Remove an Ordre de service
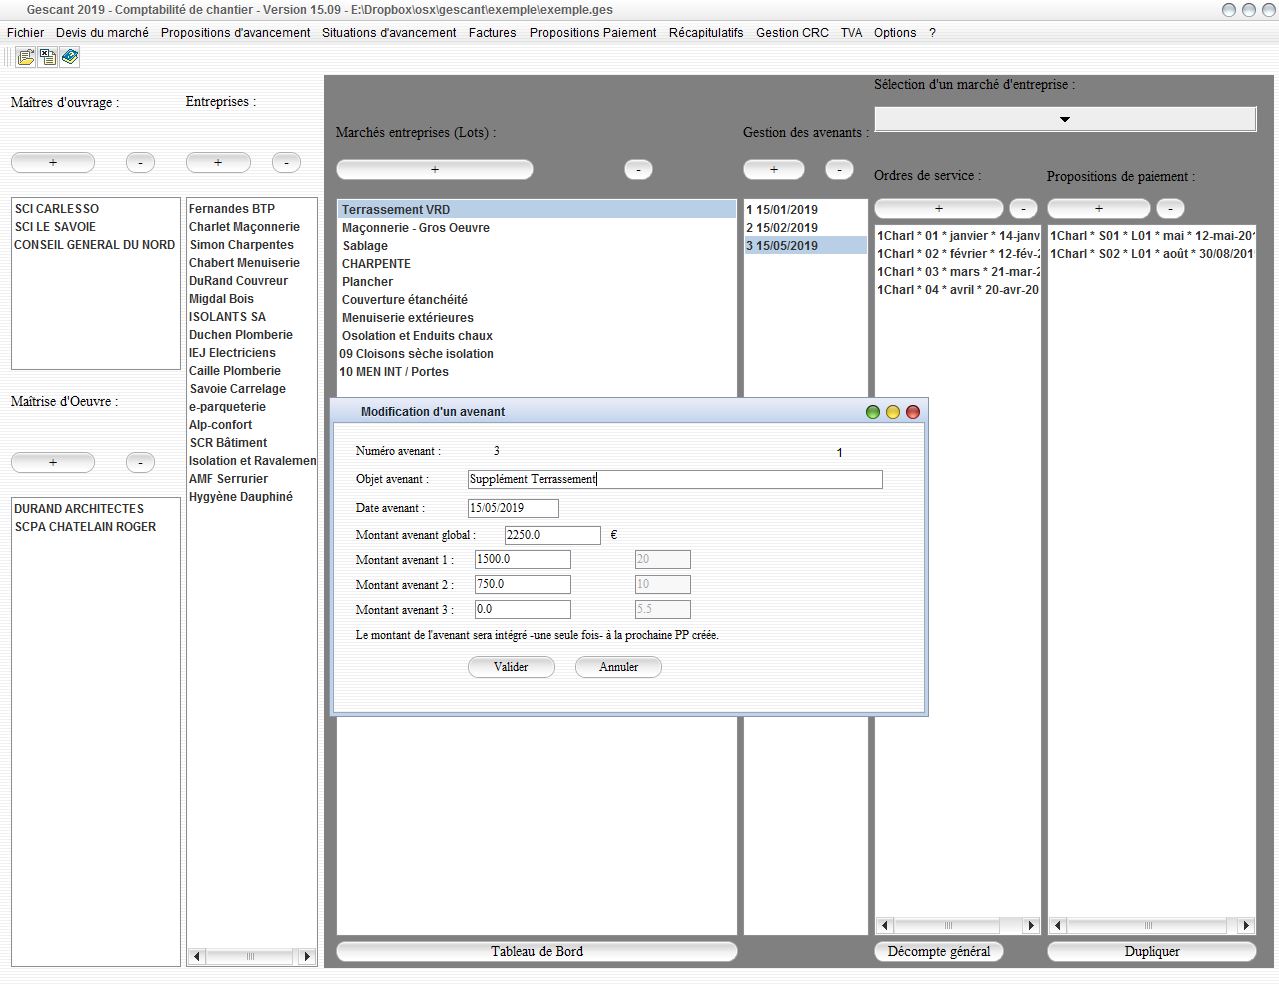 tap(1023, 208)
